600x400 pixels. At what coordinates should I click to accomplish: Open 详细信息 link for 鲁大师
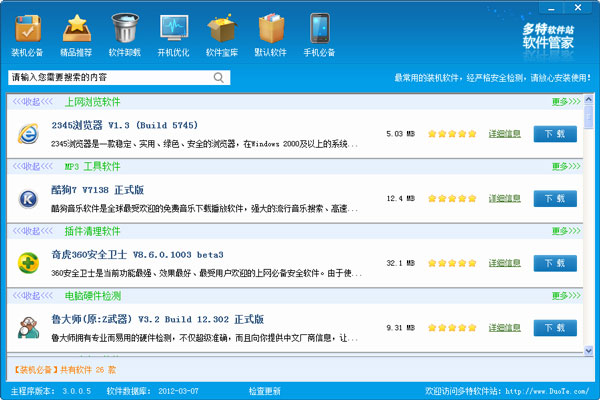coord(504,328)
